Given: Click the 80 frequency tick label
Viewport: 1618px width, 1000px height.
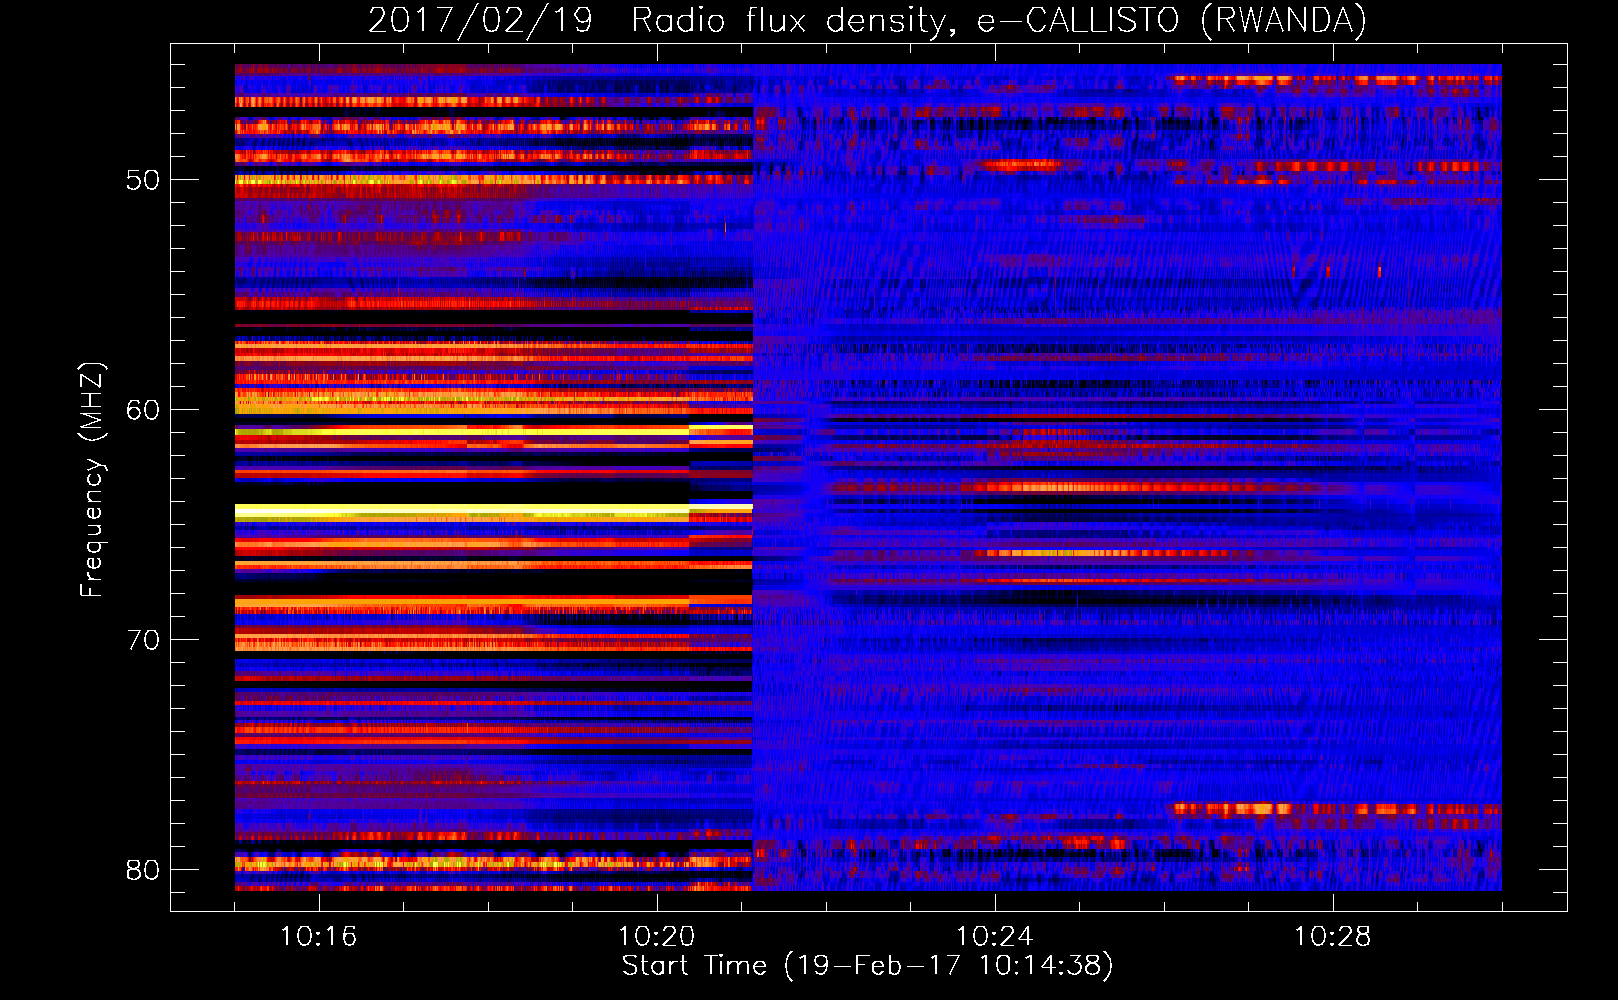Looking at the screenshot, I should tap(143, 870).
